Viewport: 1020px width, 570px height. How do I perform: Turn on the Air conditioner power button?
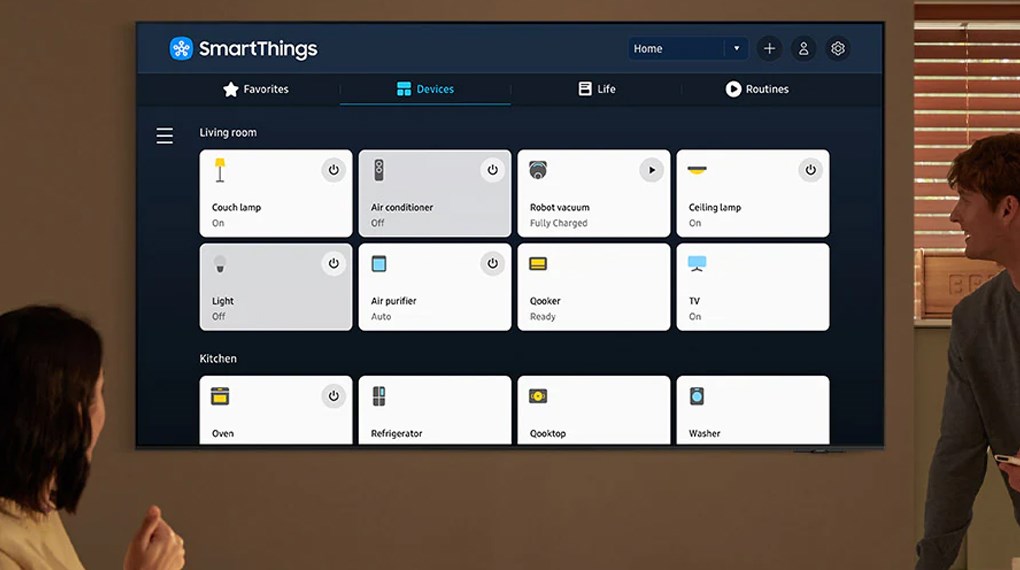(x=492, y=170)
